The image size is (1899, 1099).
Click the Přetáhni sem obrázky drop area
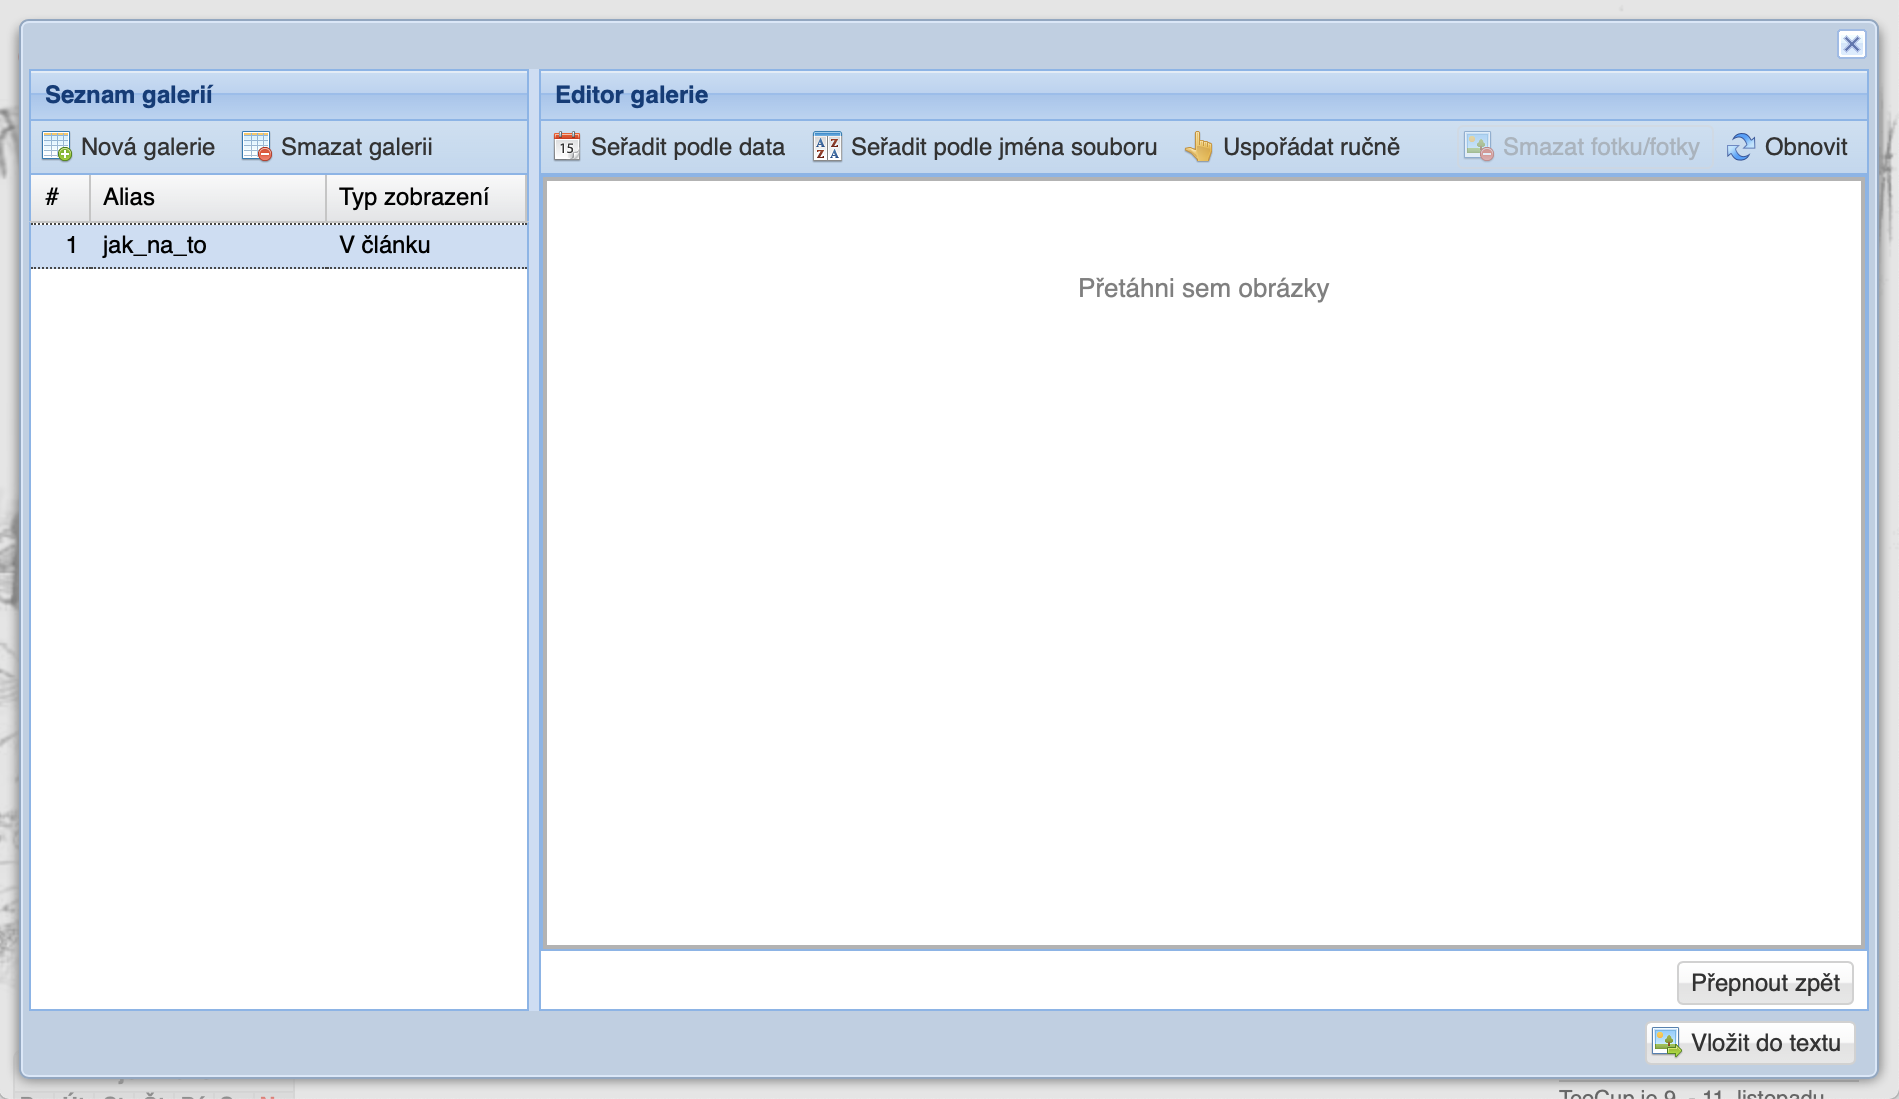(x=1203, y=560)
